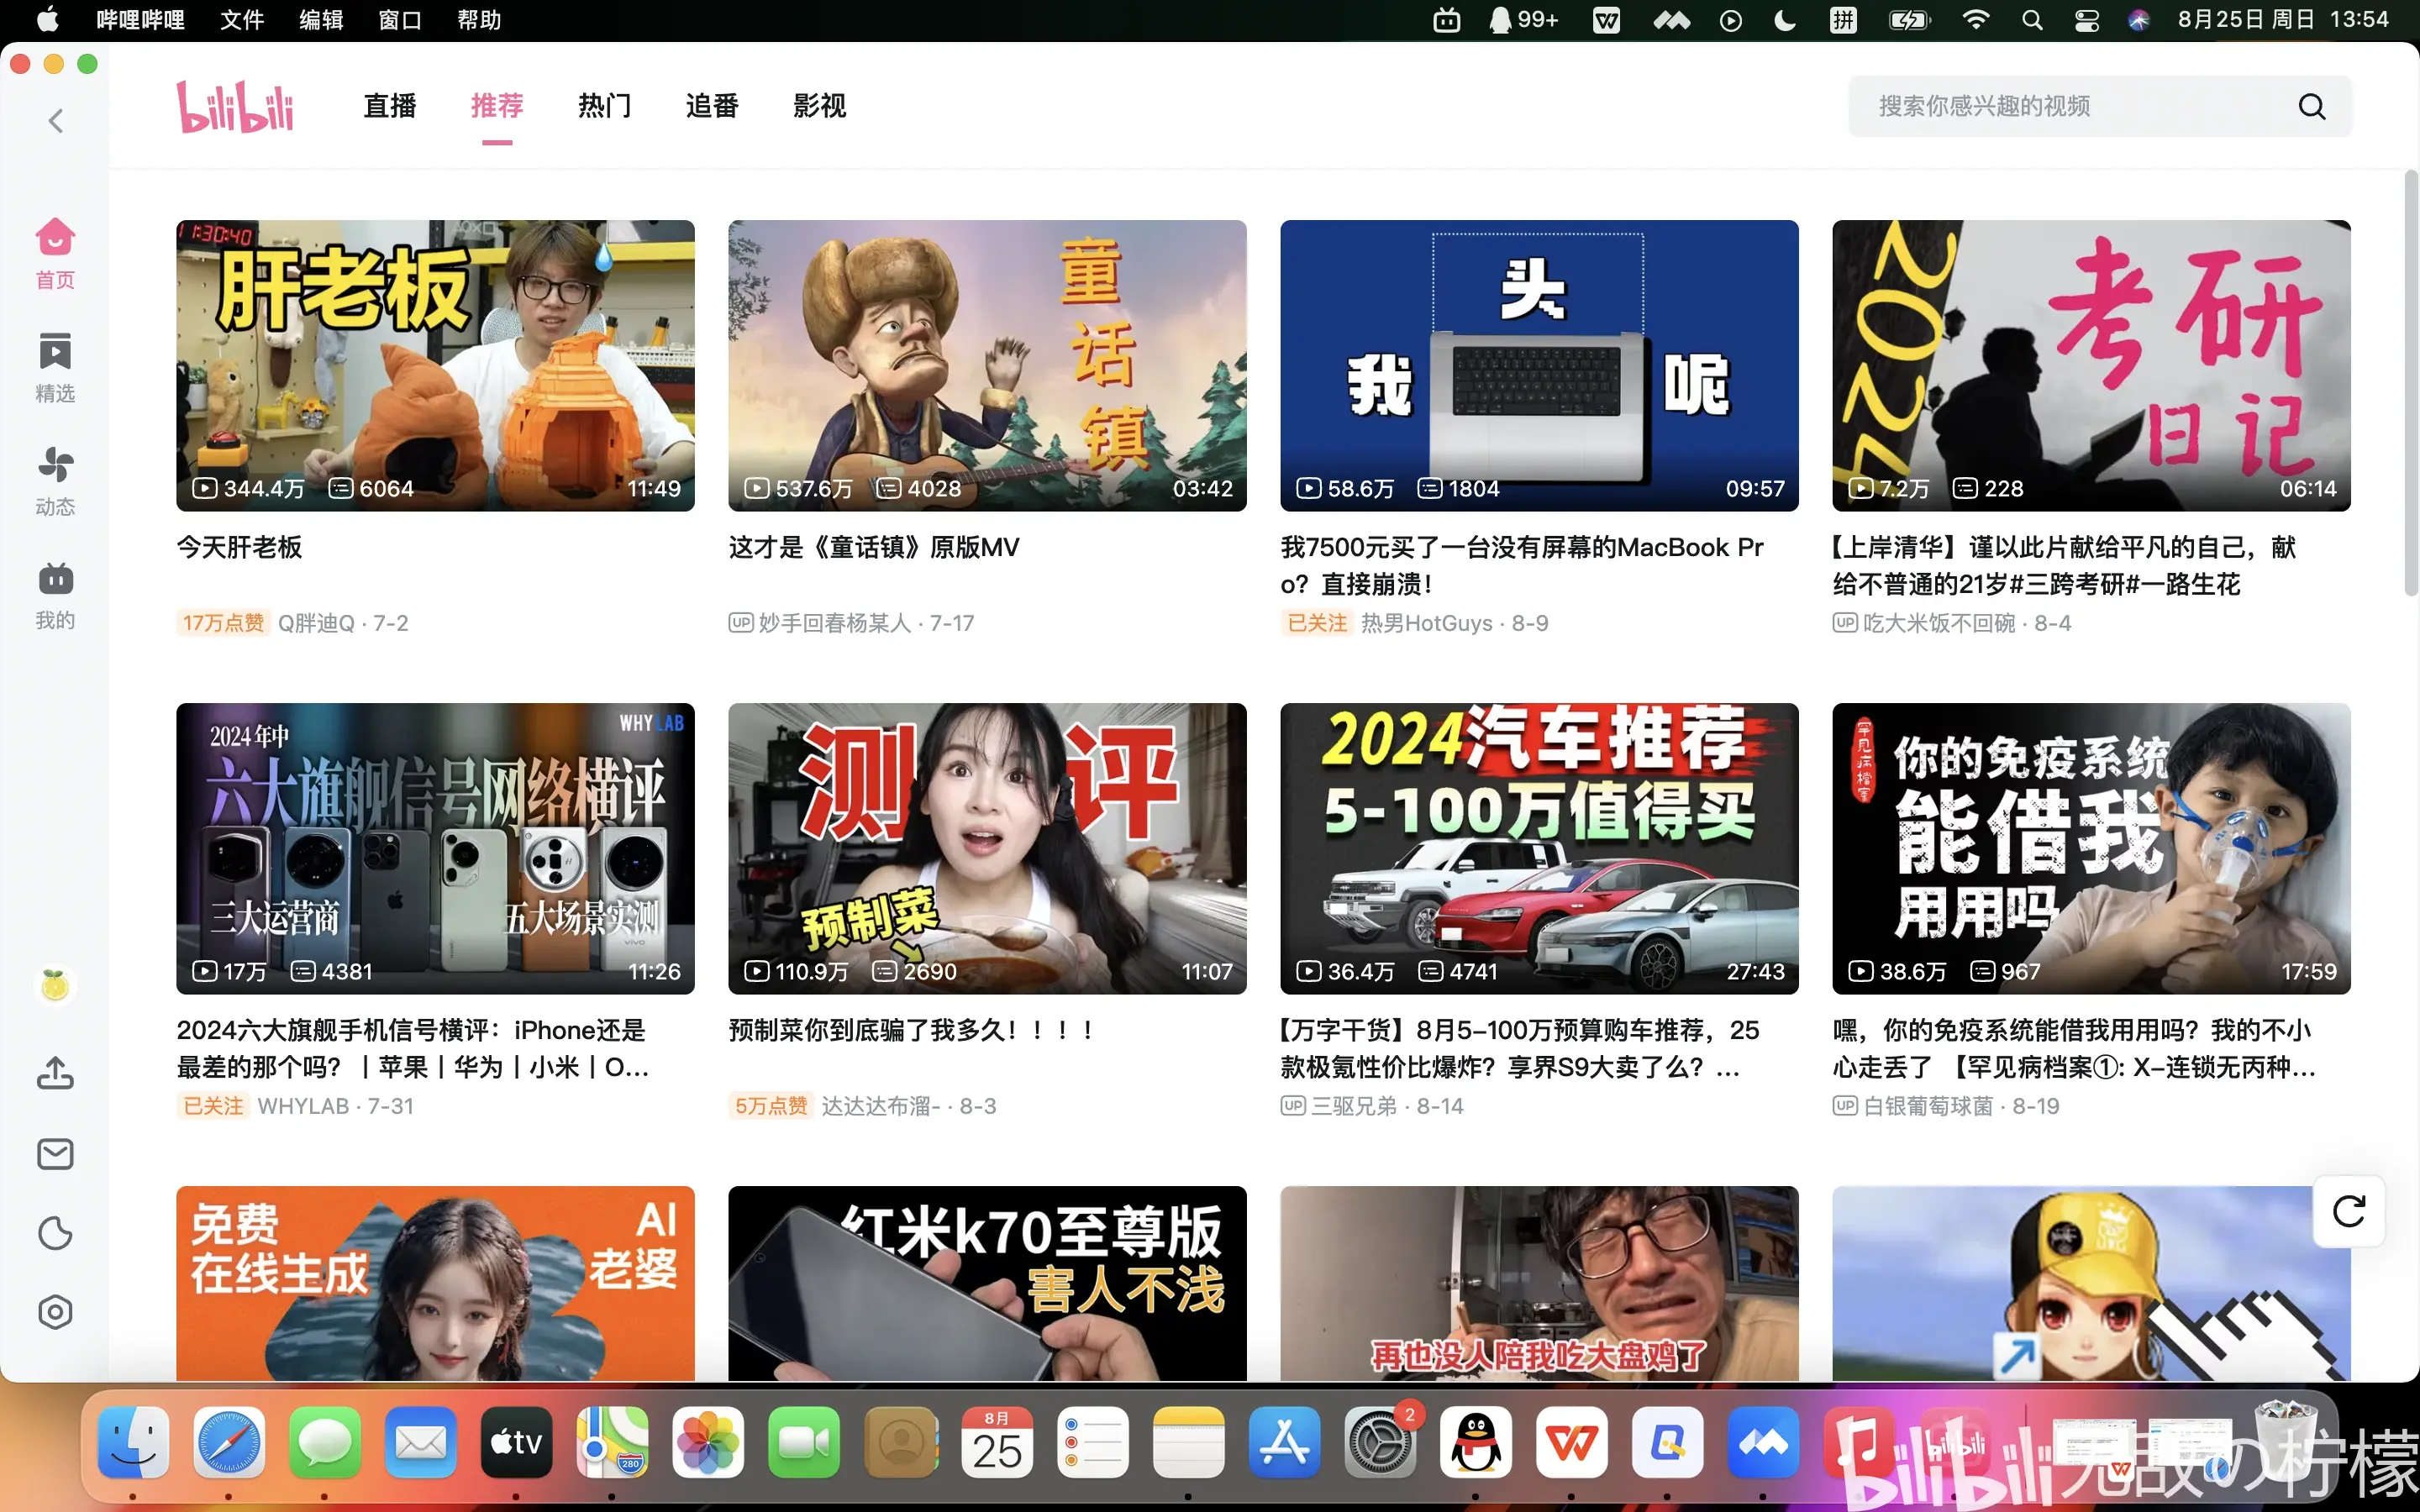Switch to the 推荐 tab
2420x1512 pixels.
[x=497, y=106]
